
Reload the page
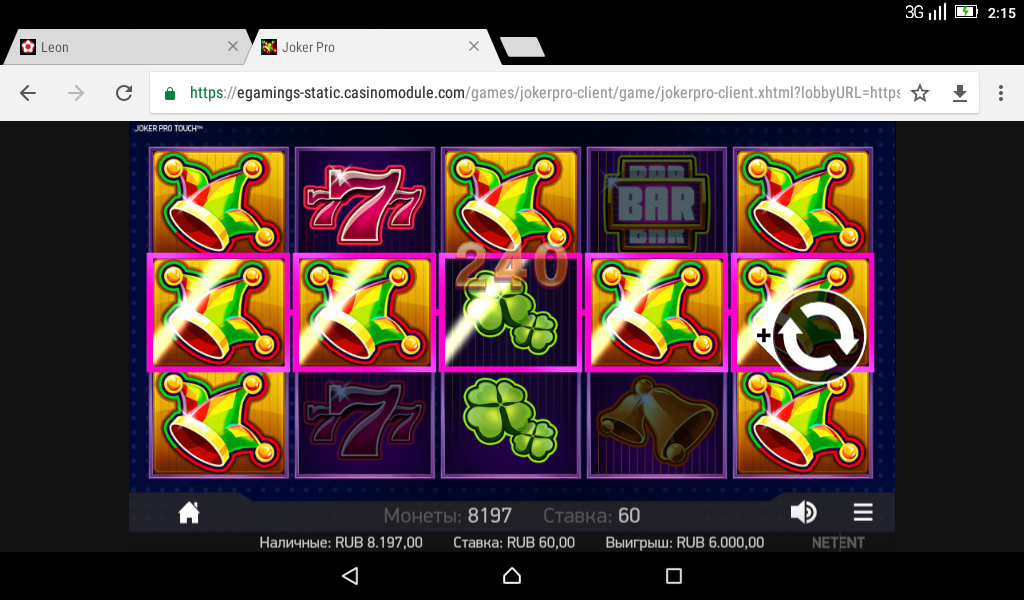pyautogui.click(x=124, y=93)
